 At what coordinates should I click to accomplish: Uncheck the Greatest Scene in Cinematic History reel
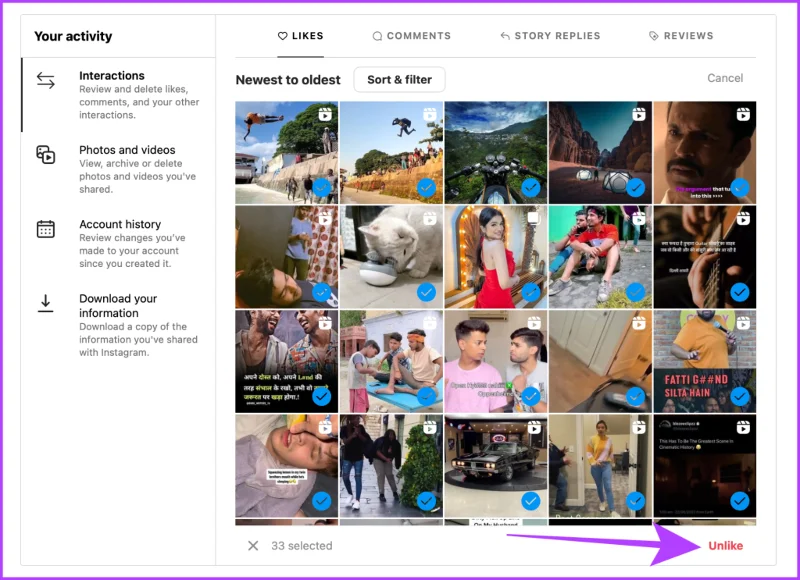click(740, 501)
